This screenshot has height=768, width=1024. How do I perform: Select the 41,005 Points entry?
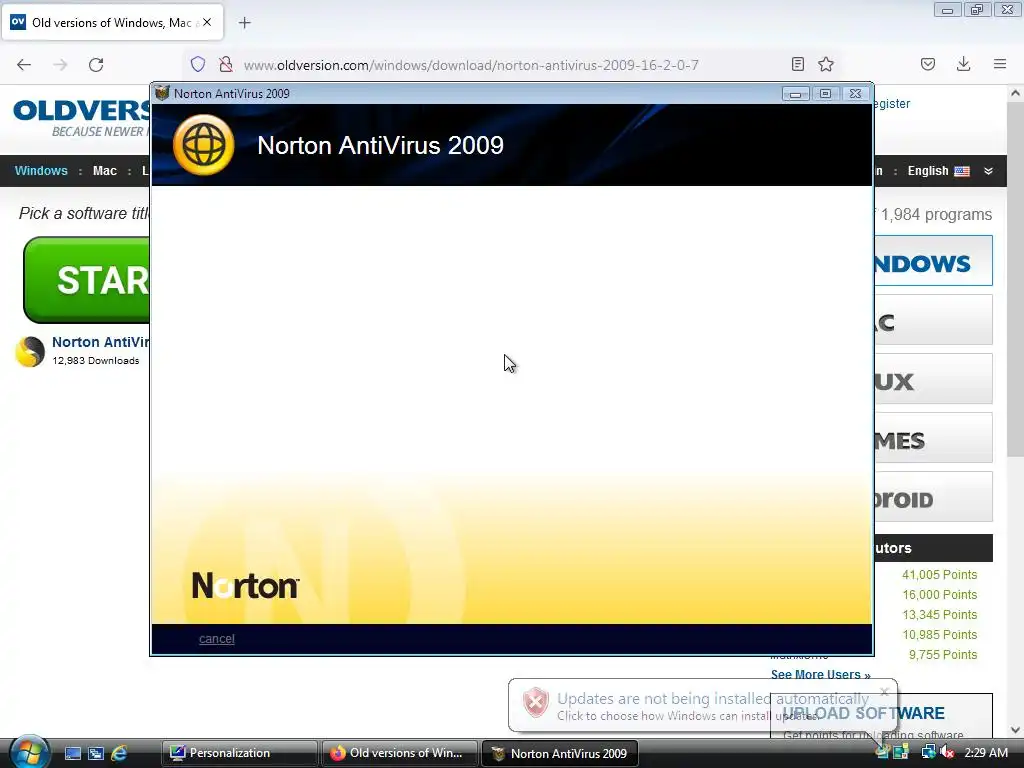pos(939,575)
